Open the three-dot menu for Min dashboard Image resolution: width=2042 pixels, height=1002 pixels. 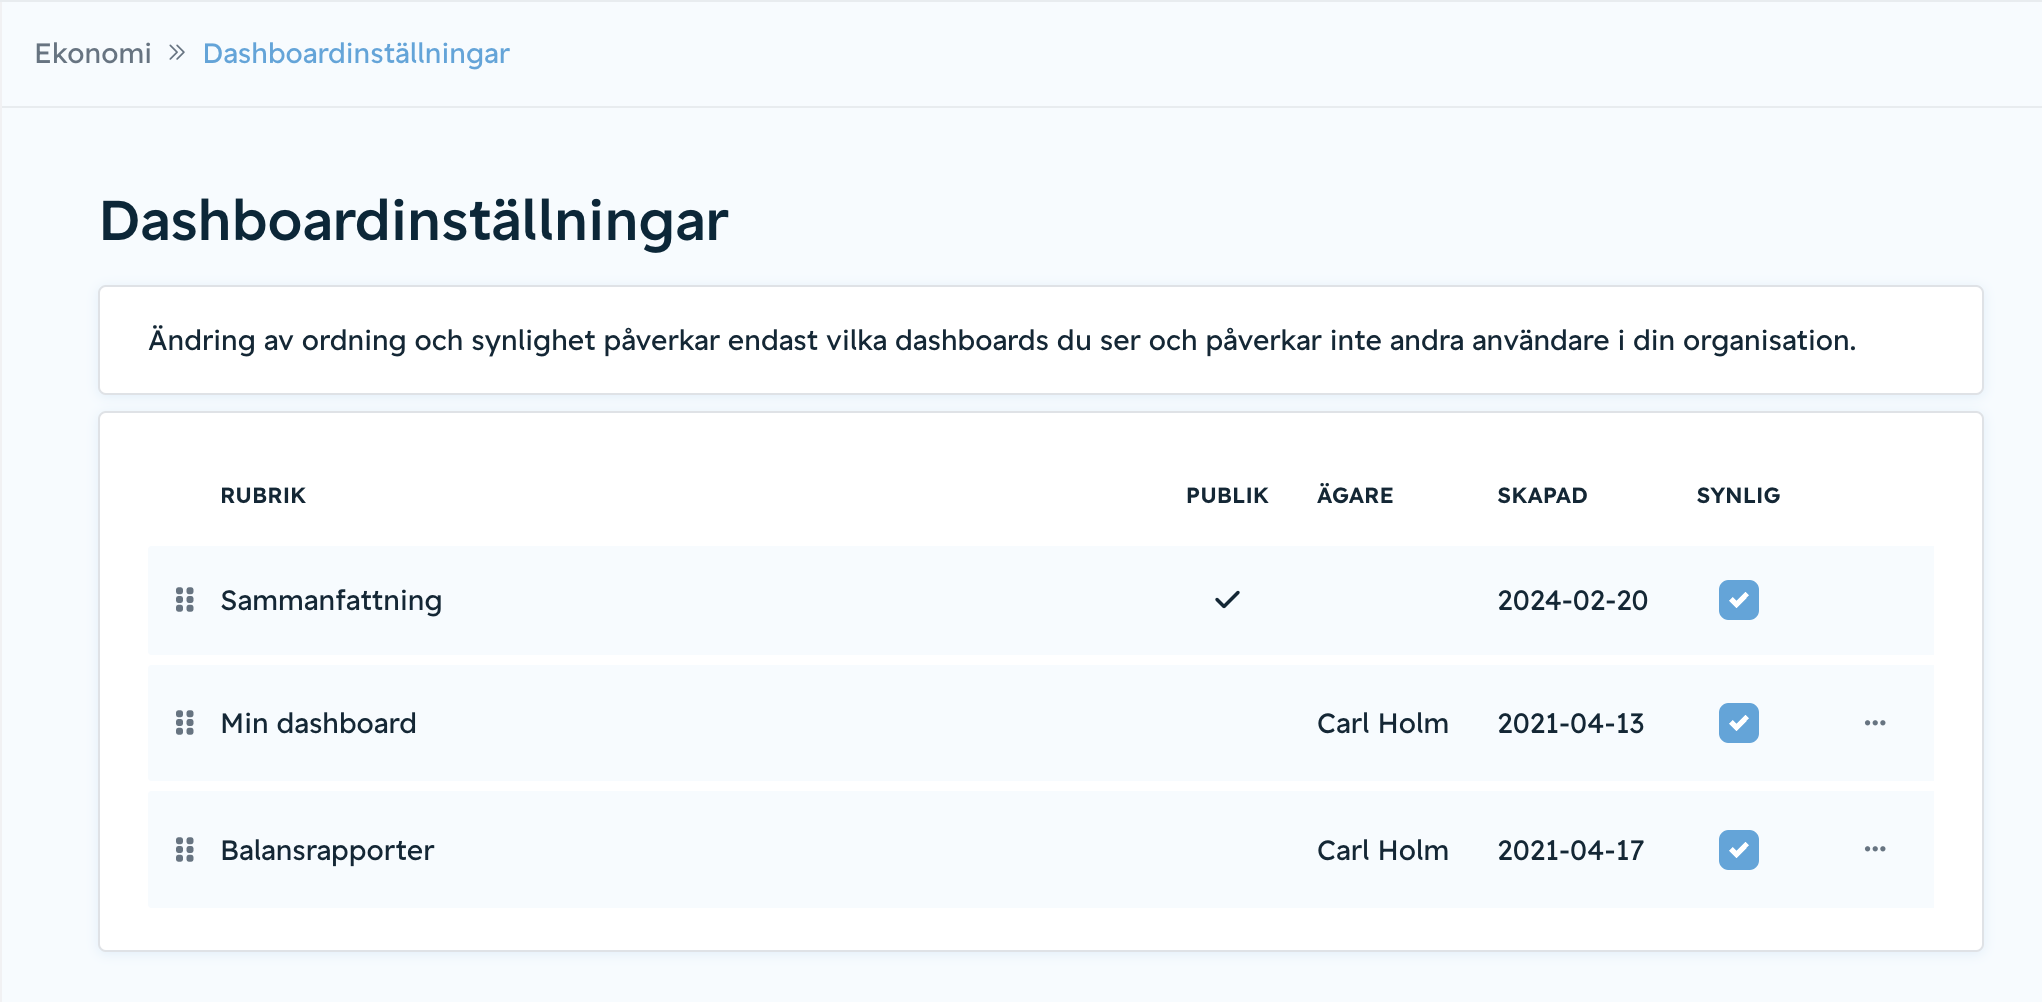tap(1875, 723)
